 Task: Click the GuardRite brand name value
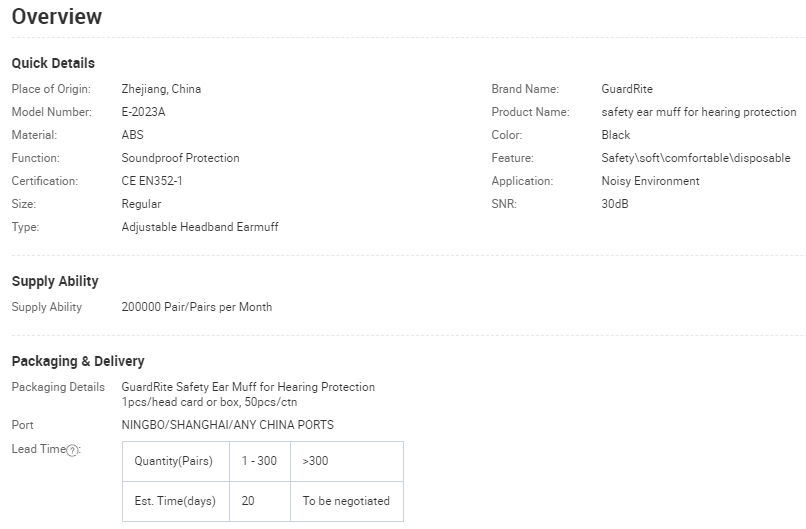627,89
